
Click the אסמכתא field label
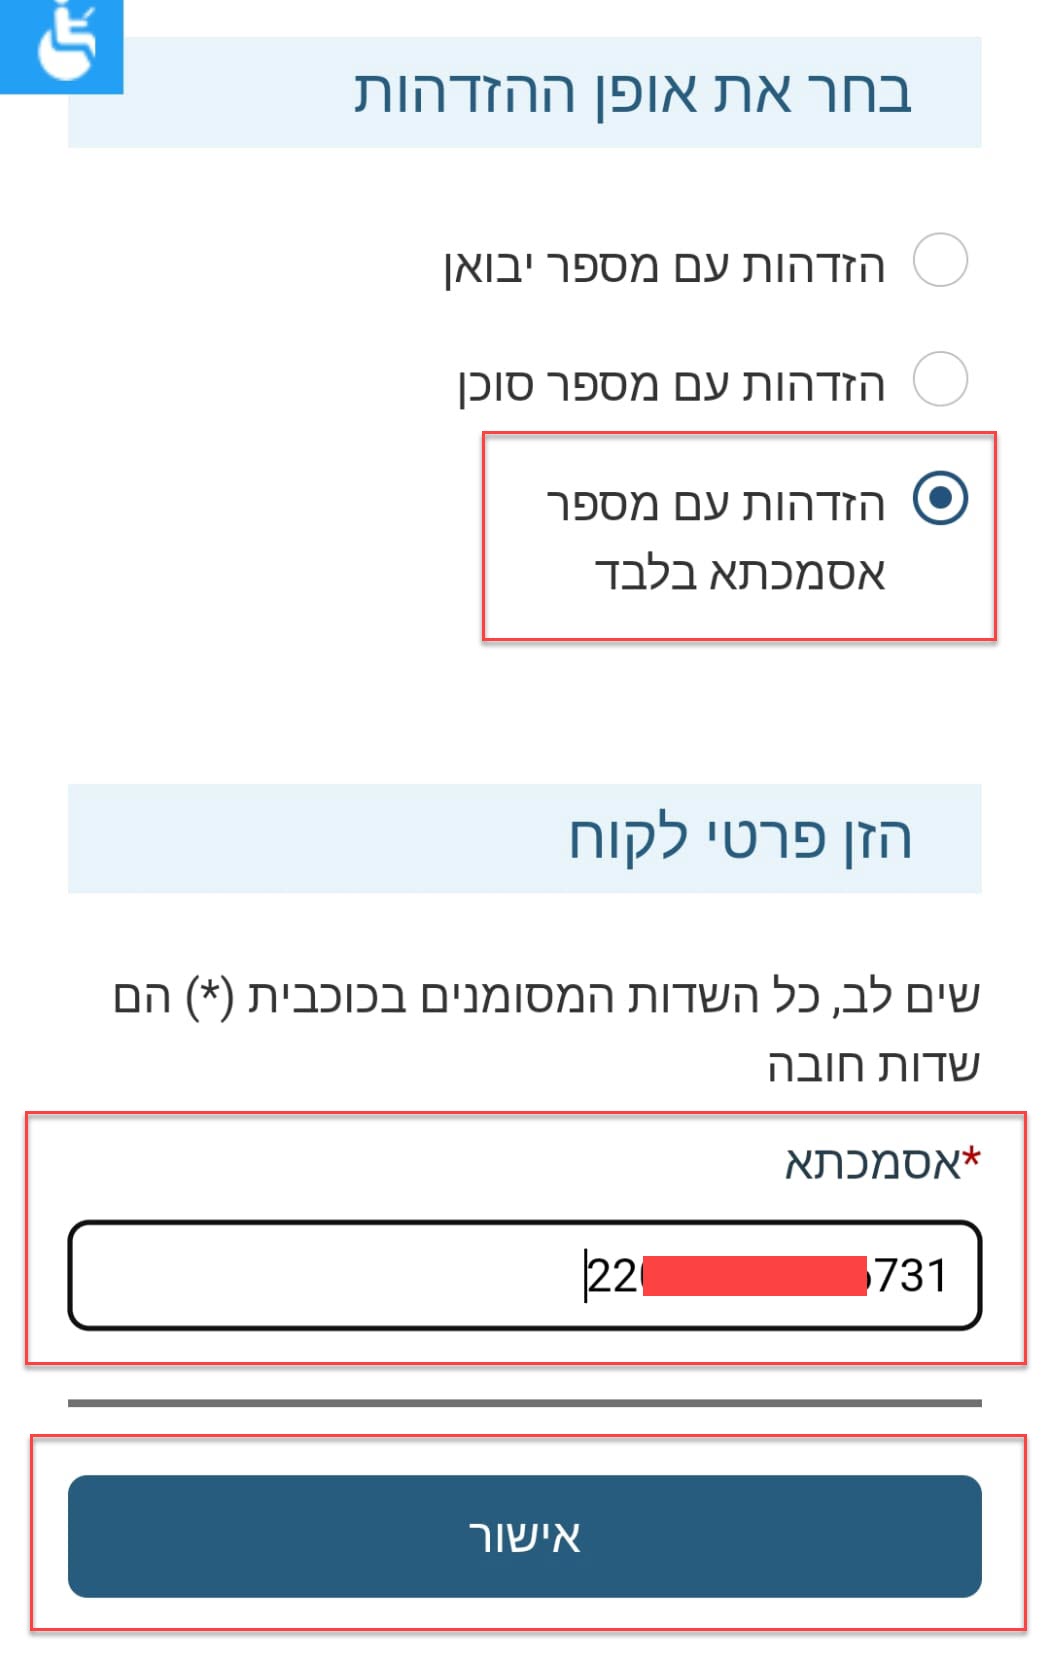coord(871,1163)
